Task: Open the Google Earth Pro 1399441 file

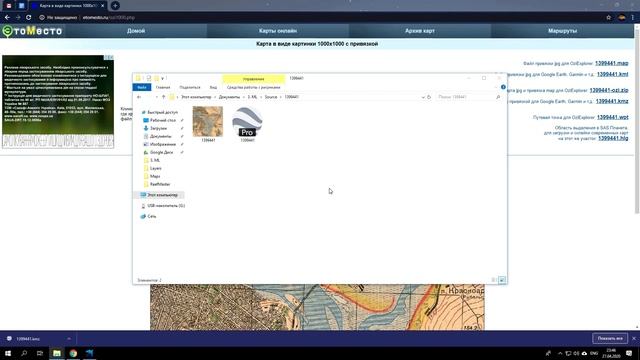Action: (247, 124)
